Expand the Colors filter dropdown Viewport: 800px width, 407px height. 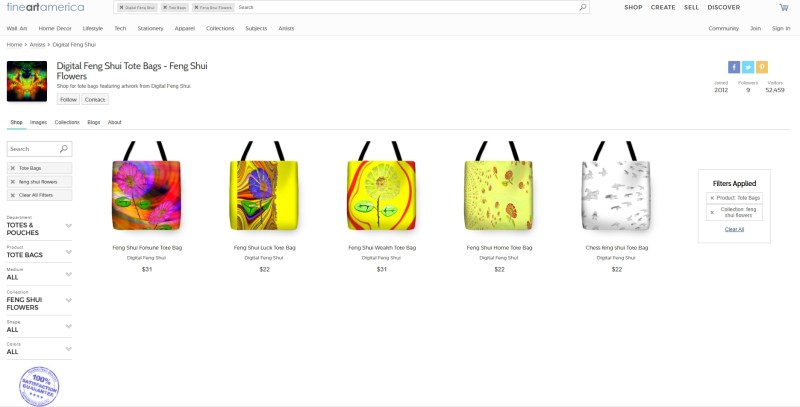click(69, 349)
